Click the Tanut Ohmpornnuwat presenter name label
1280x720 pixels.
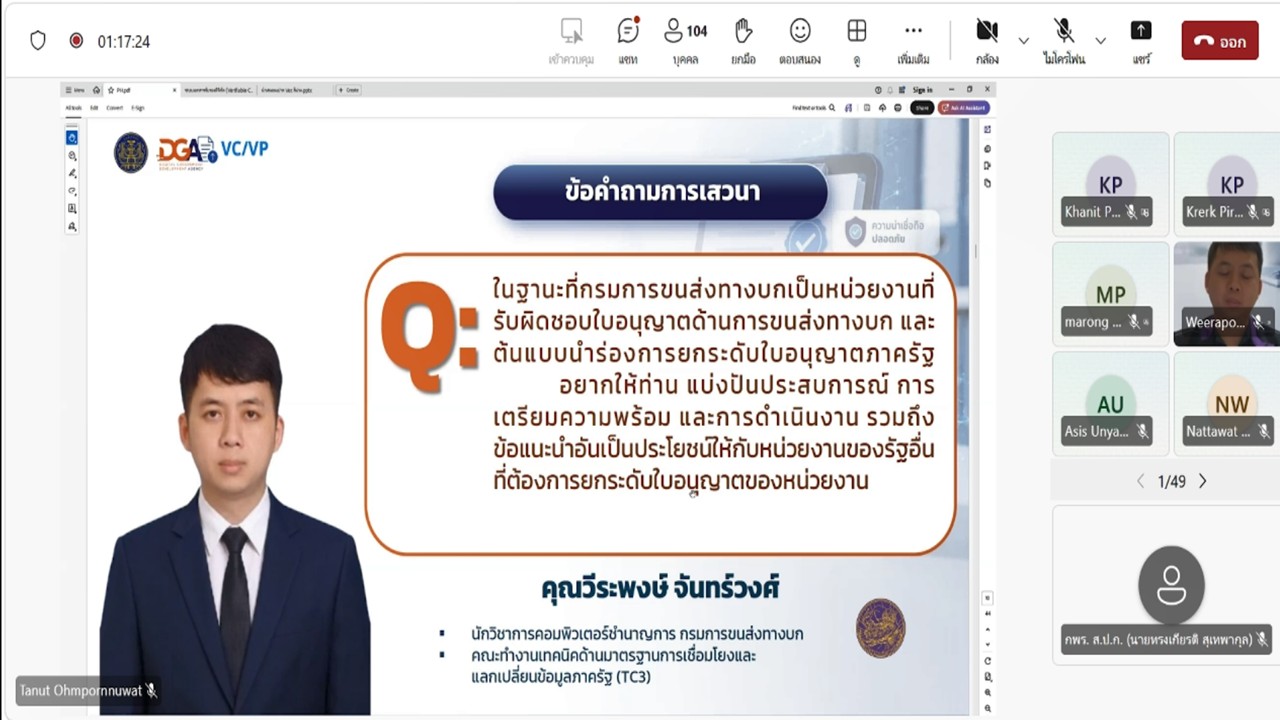click(x=88, y=690)
